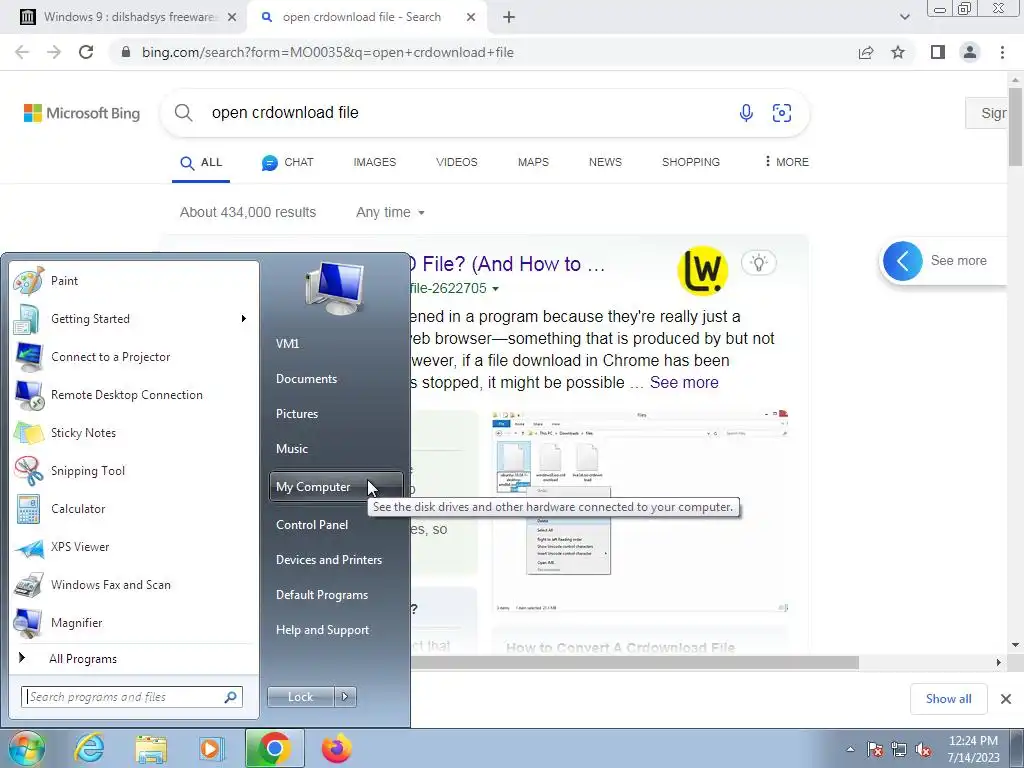Image resolution: width=1024 pixels, height=768 pixels.
Task: Click in Search programs and files box
Action: (131, 697)
